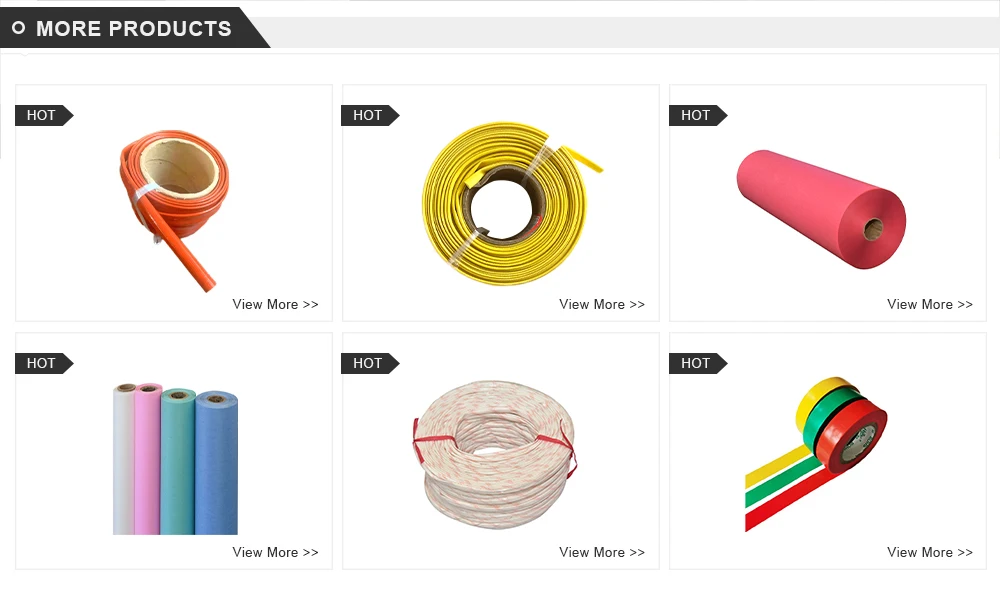Click View More under yellow tubing coil
This screenshot has height=591, width=1000.
tap(602, 304)
